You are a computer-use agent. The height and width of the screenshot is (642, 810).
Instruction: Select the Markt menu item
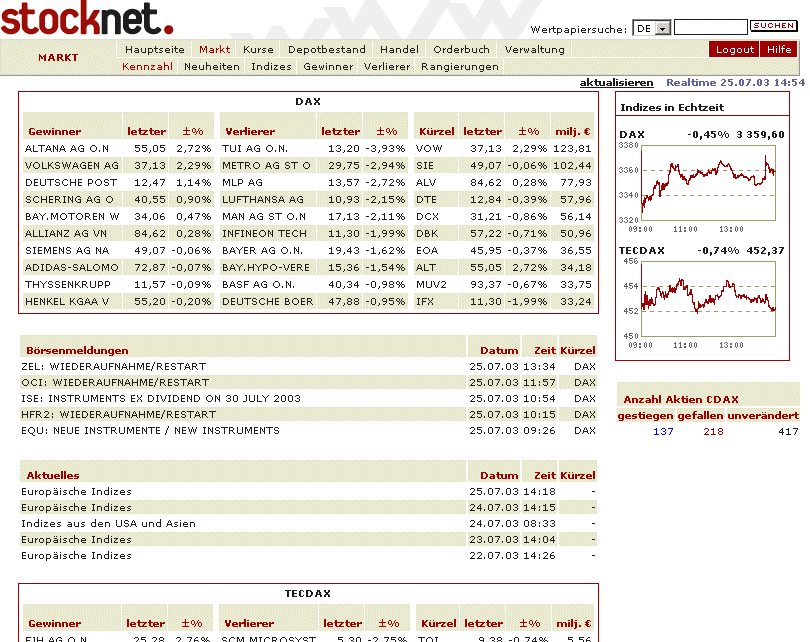pyautogui.click(x=214, y=50)
